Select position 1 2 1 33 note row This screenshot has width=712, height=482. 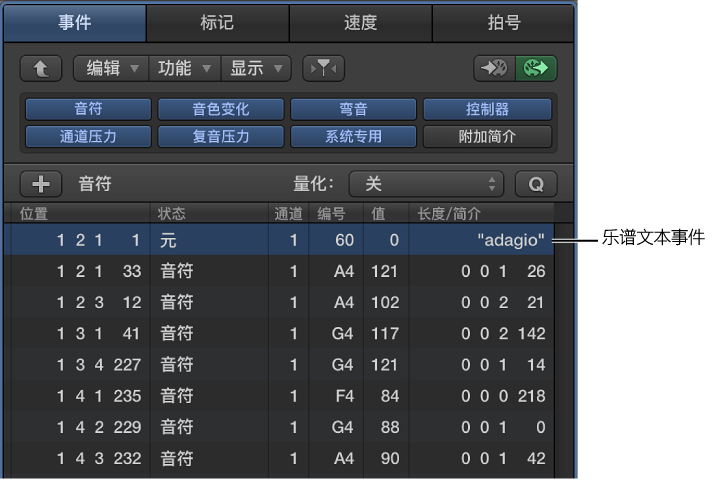click(x=279, y=271)
